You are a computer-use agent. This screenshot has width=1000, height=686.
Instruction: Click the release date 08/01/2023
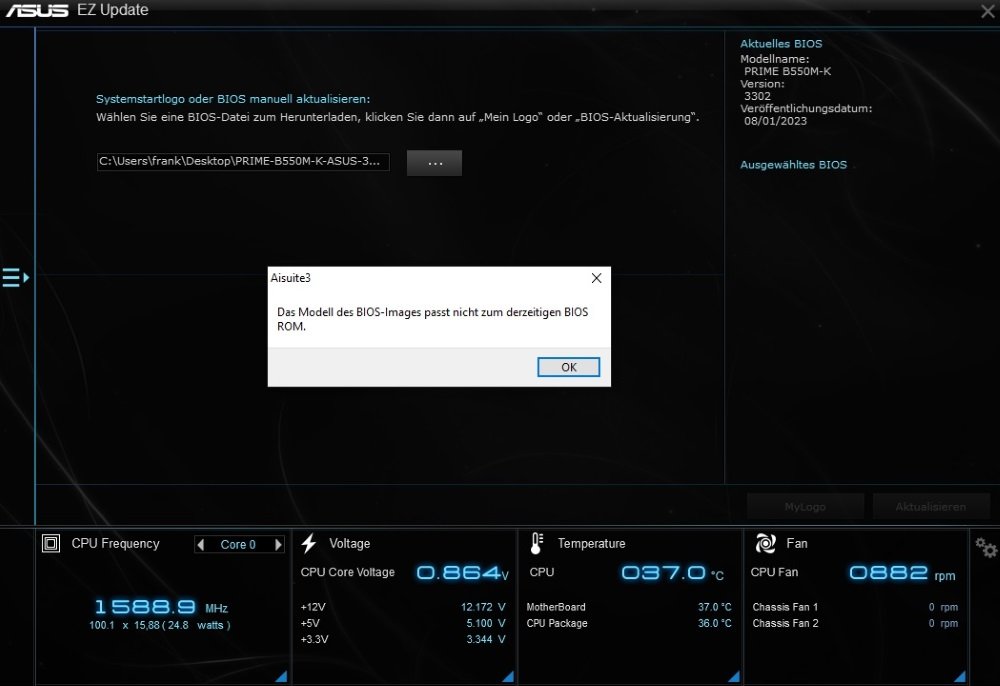[x=775, y=121]
